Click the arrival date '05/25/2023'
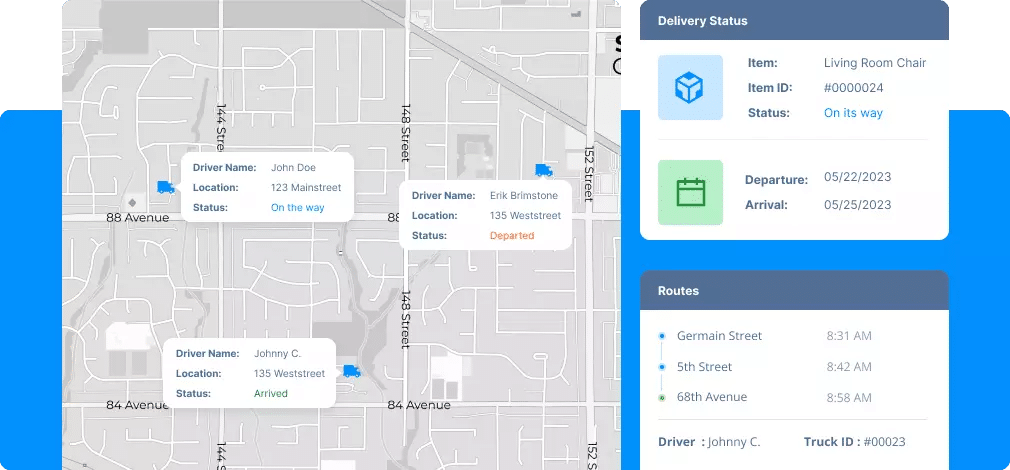The image size is (1010, 470). [x=857, y=205]
